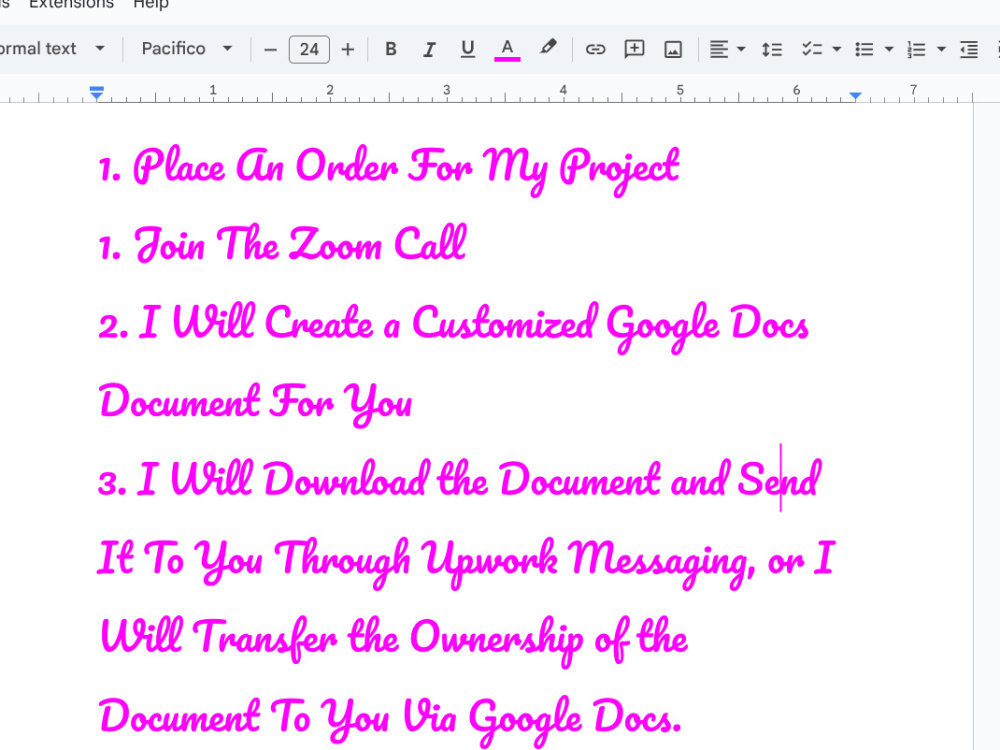Expand the alignment options arrow
1000x750 pixels.
tap(741, 49)
